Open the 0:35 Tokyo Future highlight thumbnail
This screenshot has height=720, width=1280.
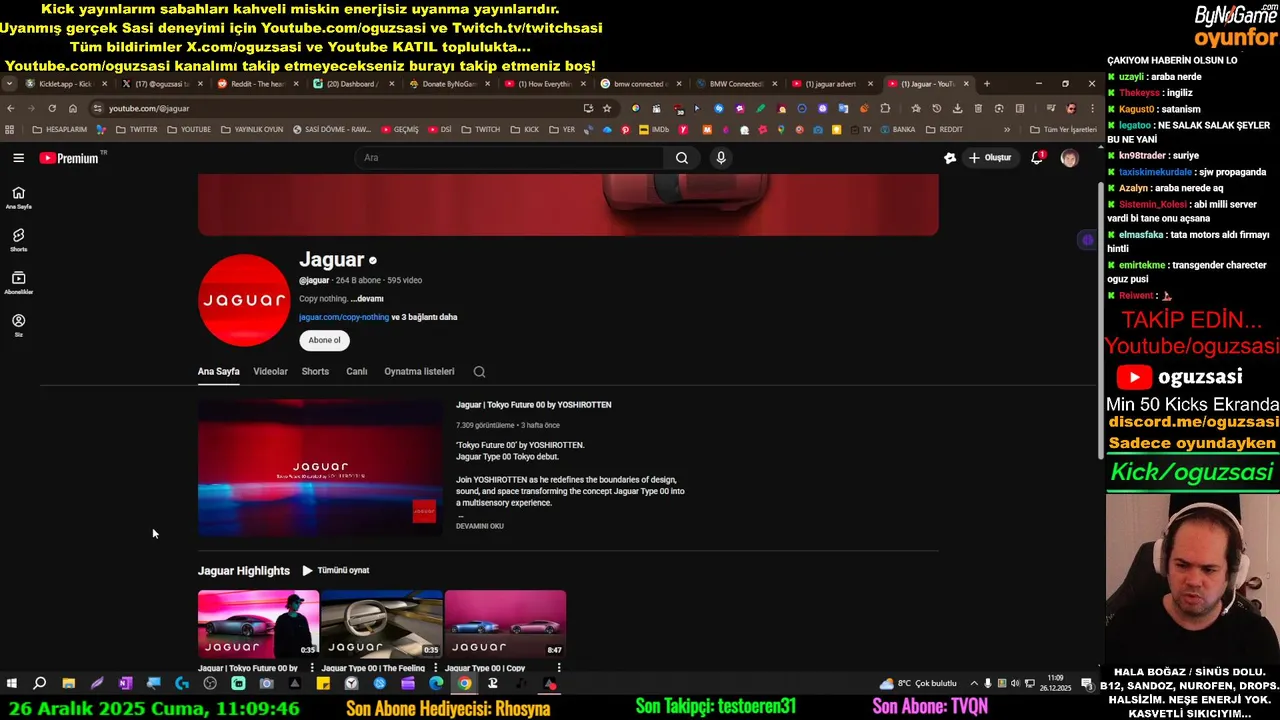click(x=258, y=623)
